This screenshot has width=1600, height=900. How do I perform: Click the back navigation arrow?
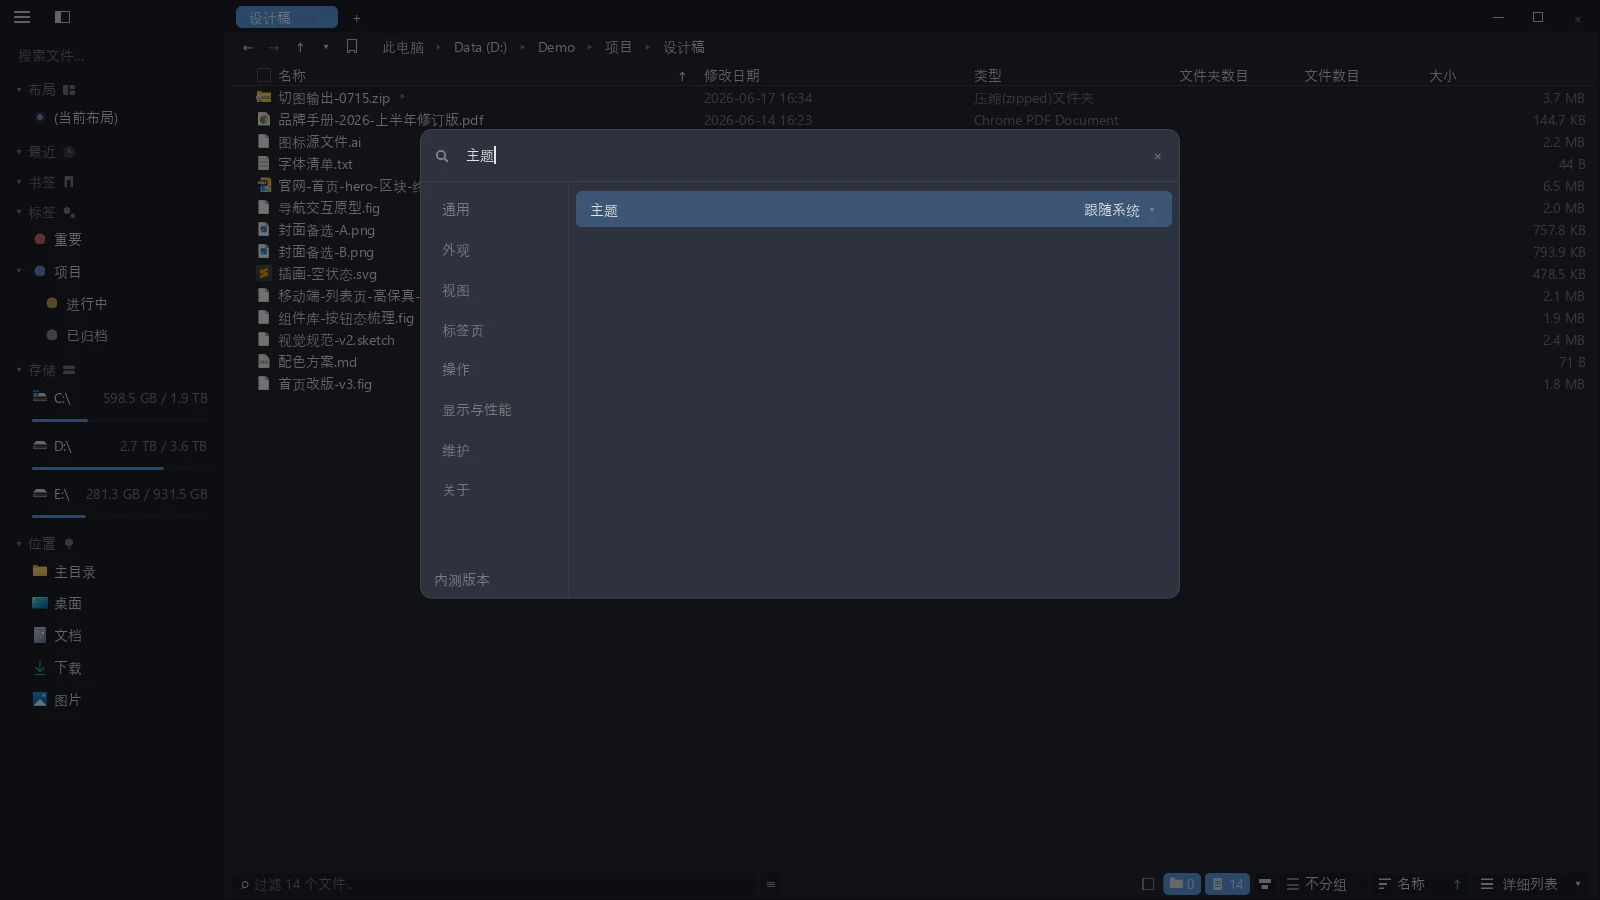point(248,47)
